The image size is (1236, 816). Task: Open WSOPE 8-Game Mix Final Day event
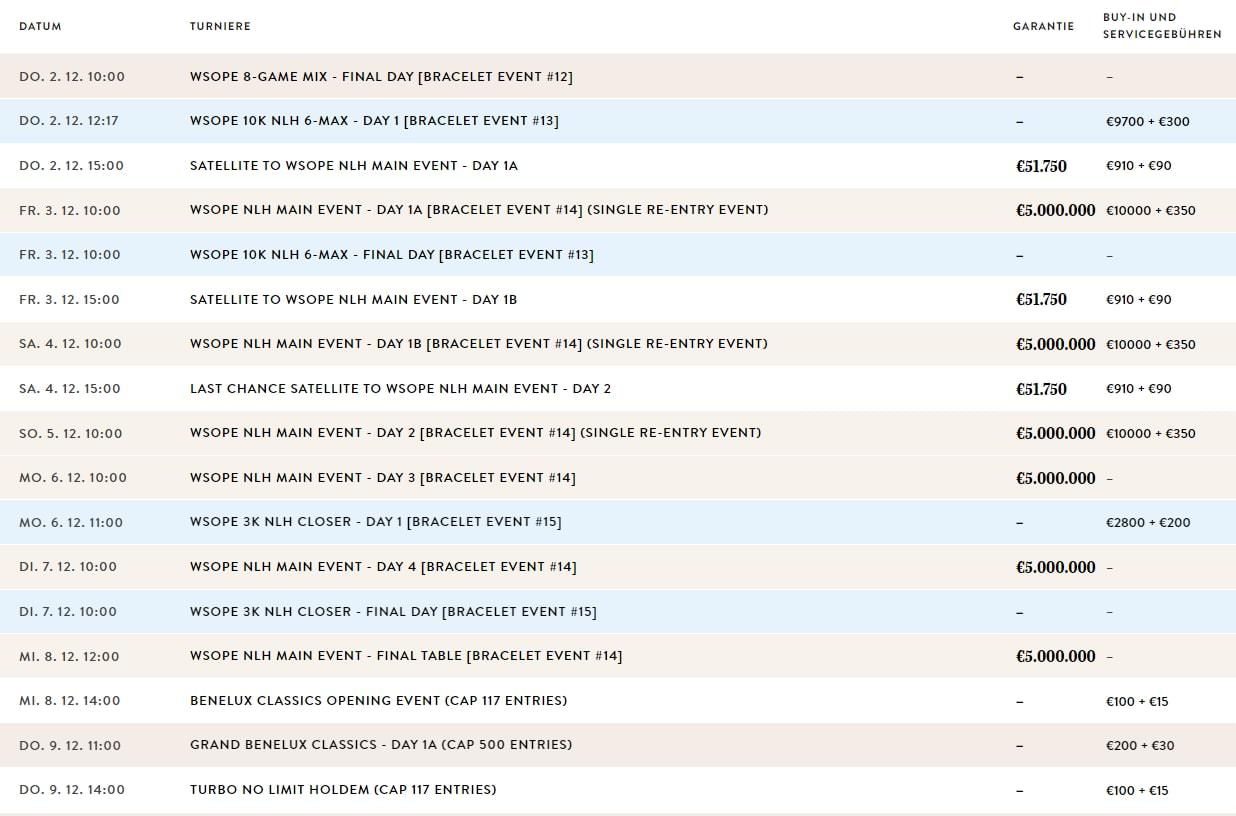[381, 76]
